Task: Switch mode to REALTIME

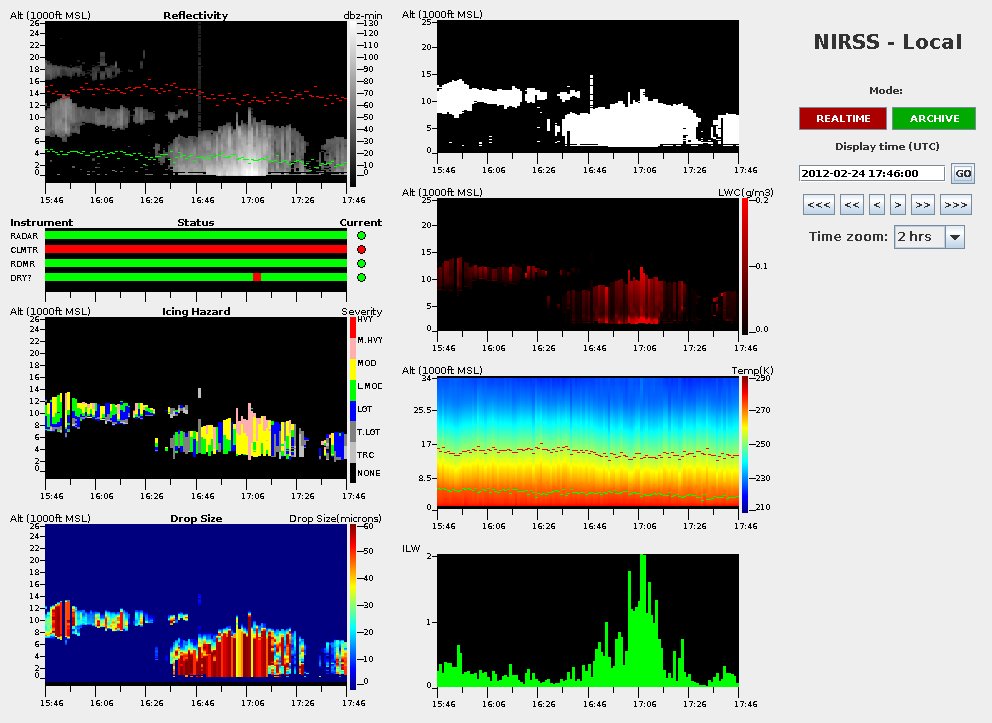Action: (x=843, y=118)
